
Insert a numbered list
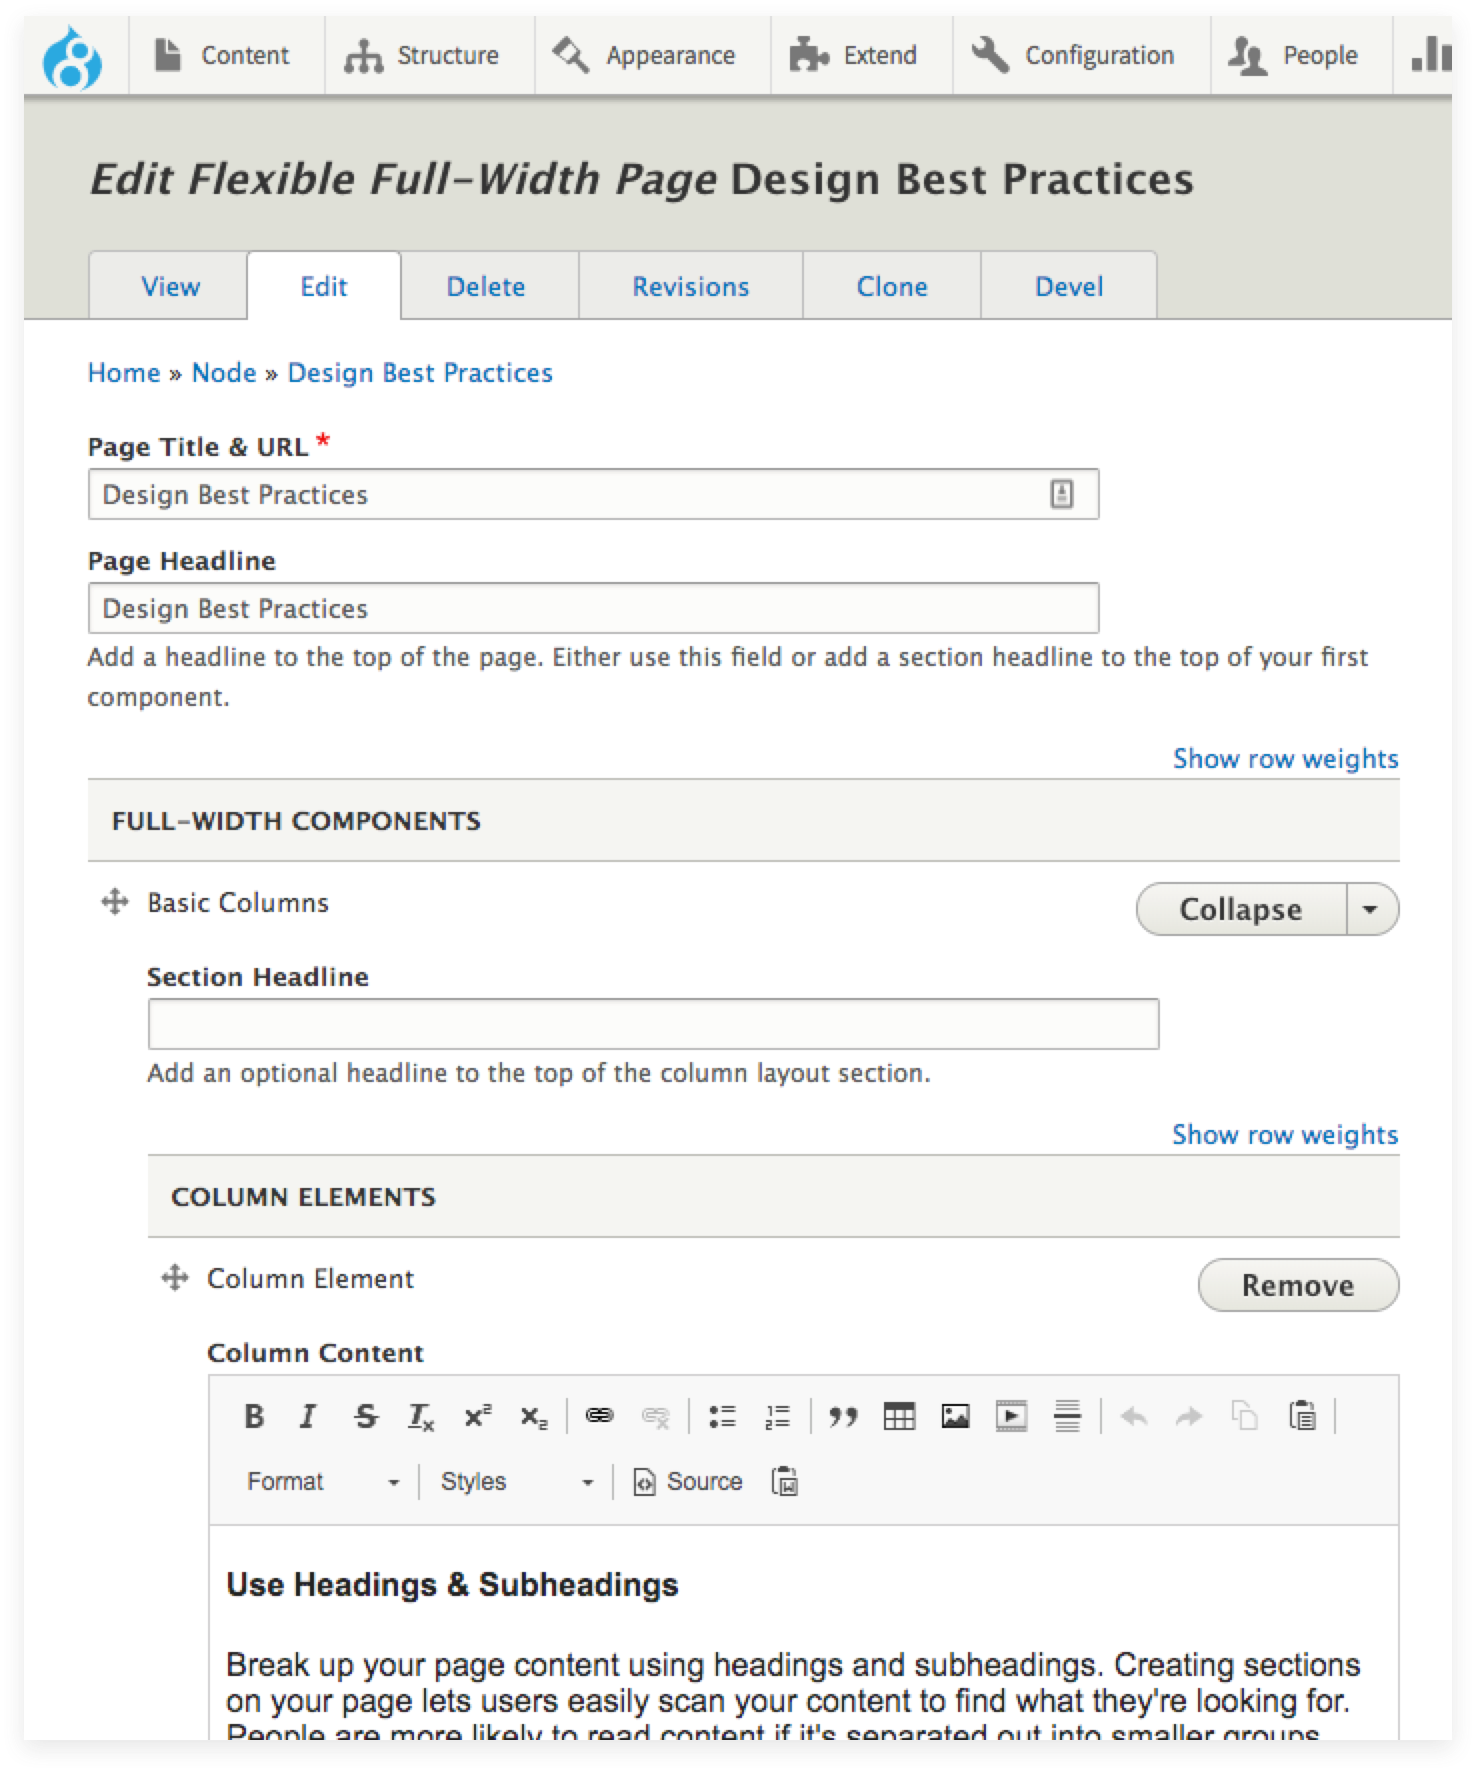[x=777, y=1416]
